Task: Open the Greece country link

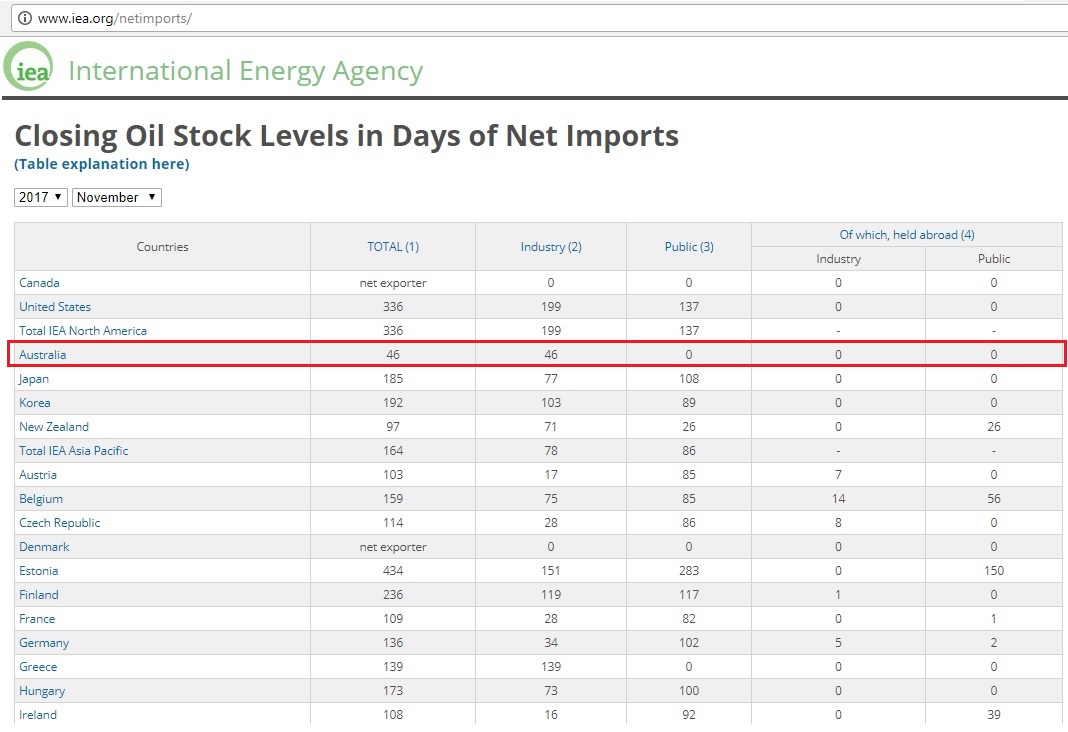Action: (38, 667)
